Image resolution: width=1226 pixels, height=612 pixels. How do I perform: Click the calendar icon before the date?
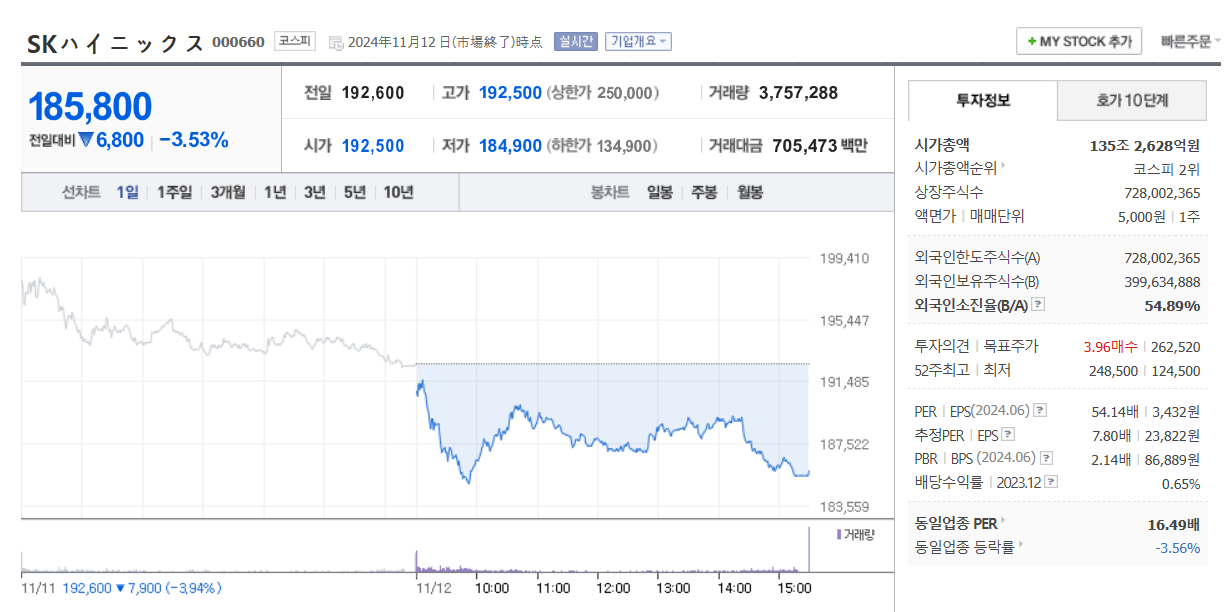pos(336,42)
